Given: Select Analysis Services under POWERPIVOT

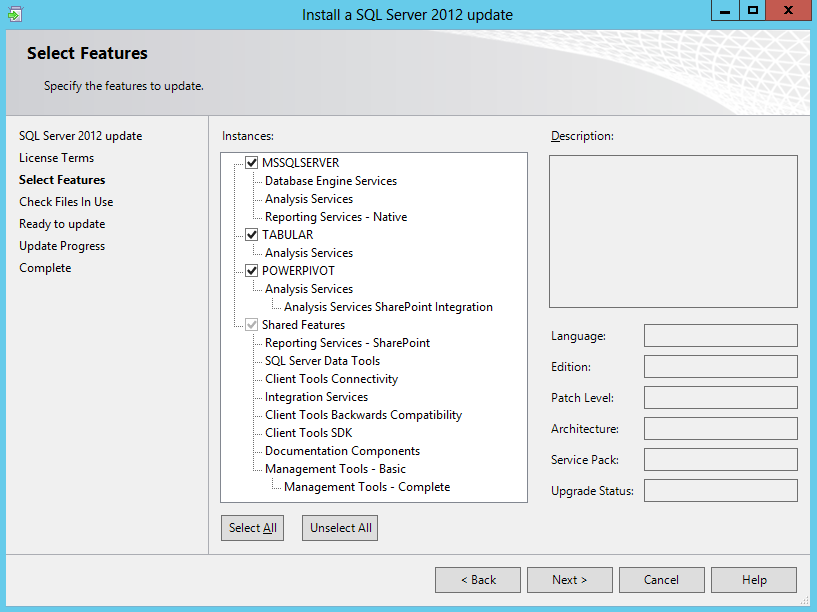Looking at the screenshot, I should pos(309,289).
